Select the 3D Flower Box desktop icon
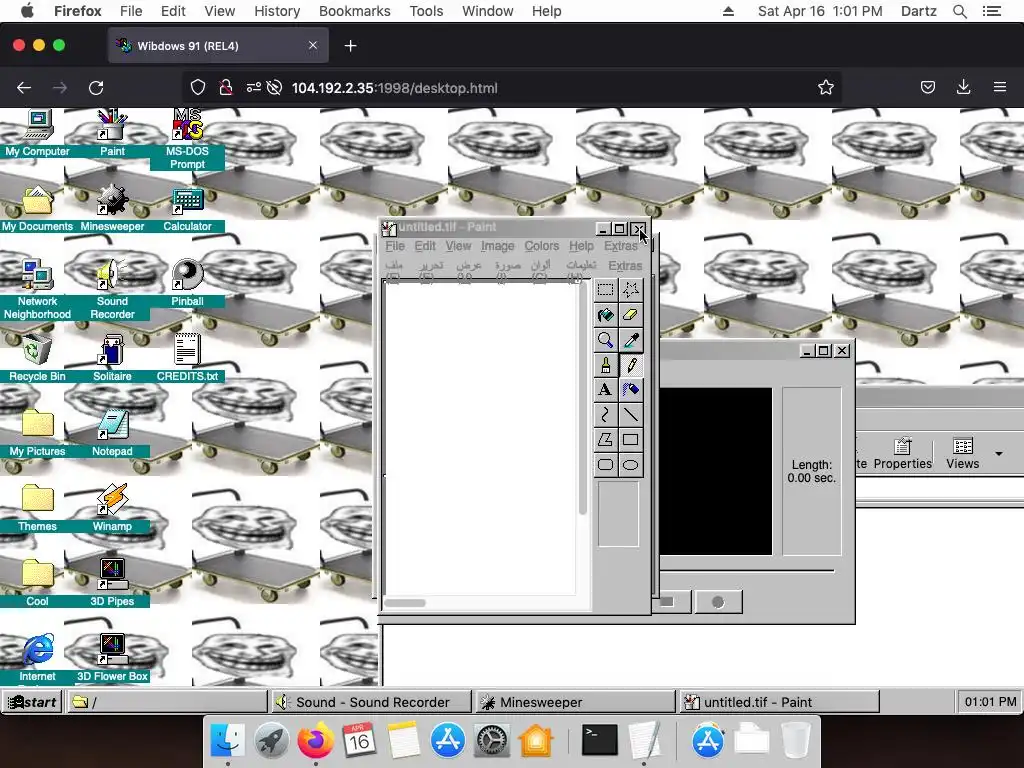 [x=112, y=658]
